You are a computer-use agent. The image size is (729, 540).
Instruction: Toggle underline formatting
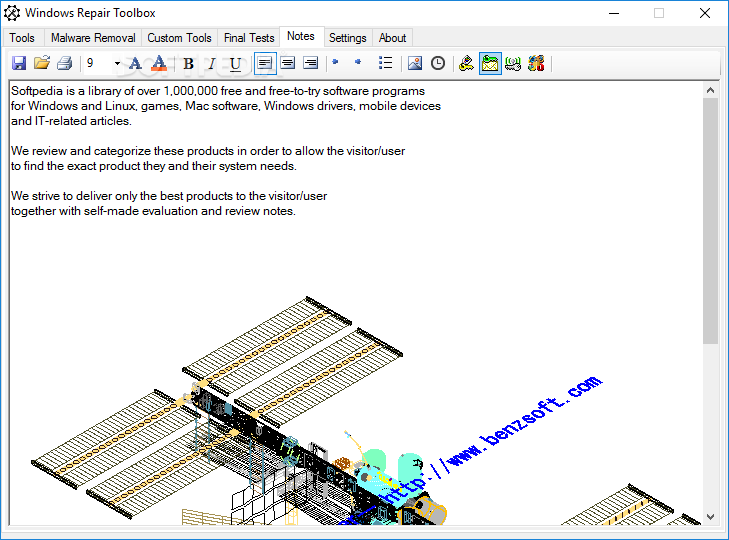click(x=235, y=63)
